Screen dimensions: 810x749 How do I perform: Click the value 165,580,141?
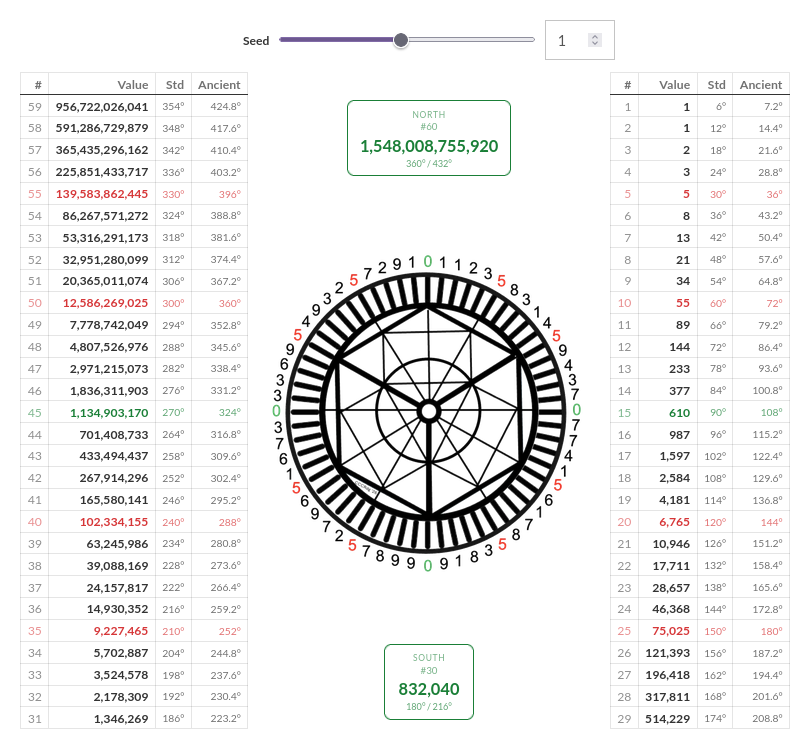point(114,501)
